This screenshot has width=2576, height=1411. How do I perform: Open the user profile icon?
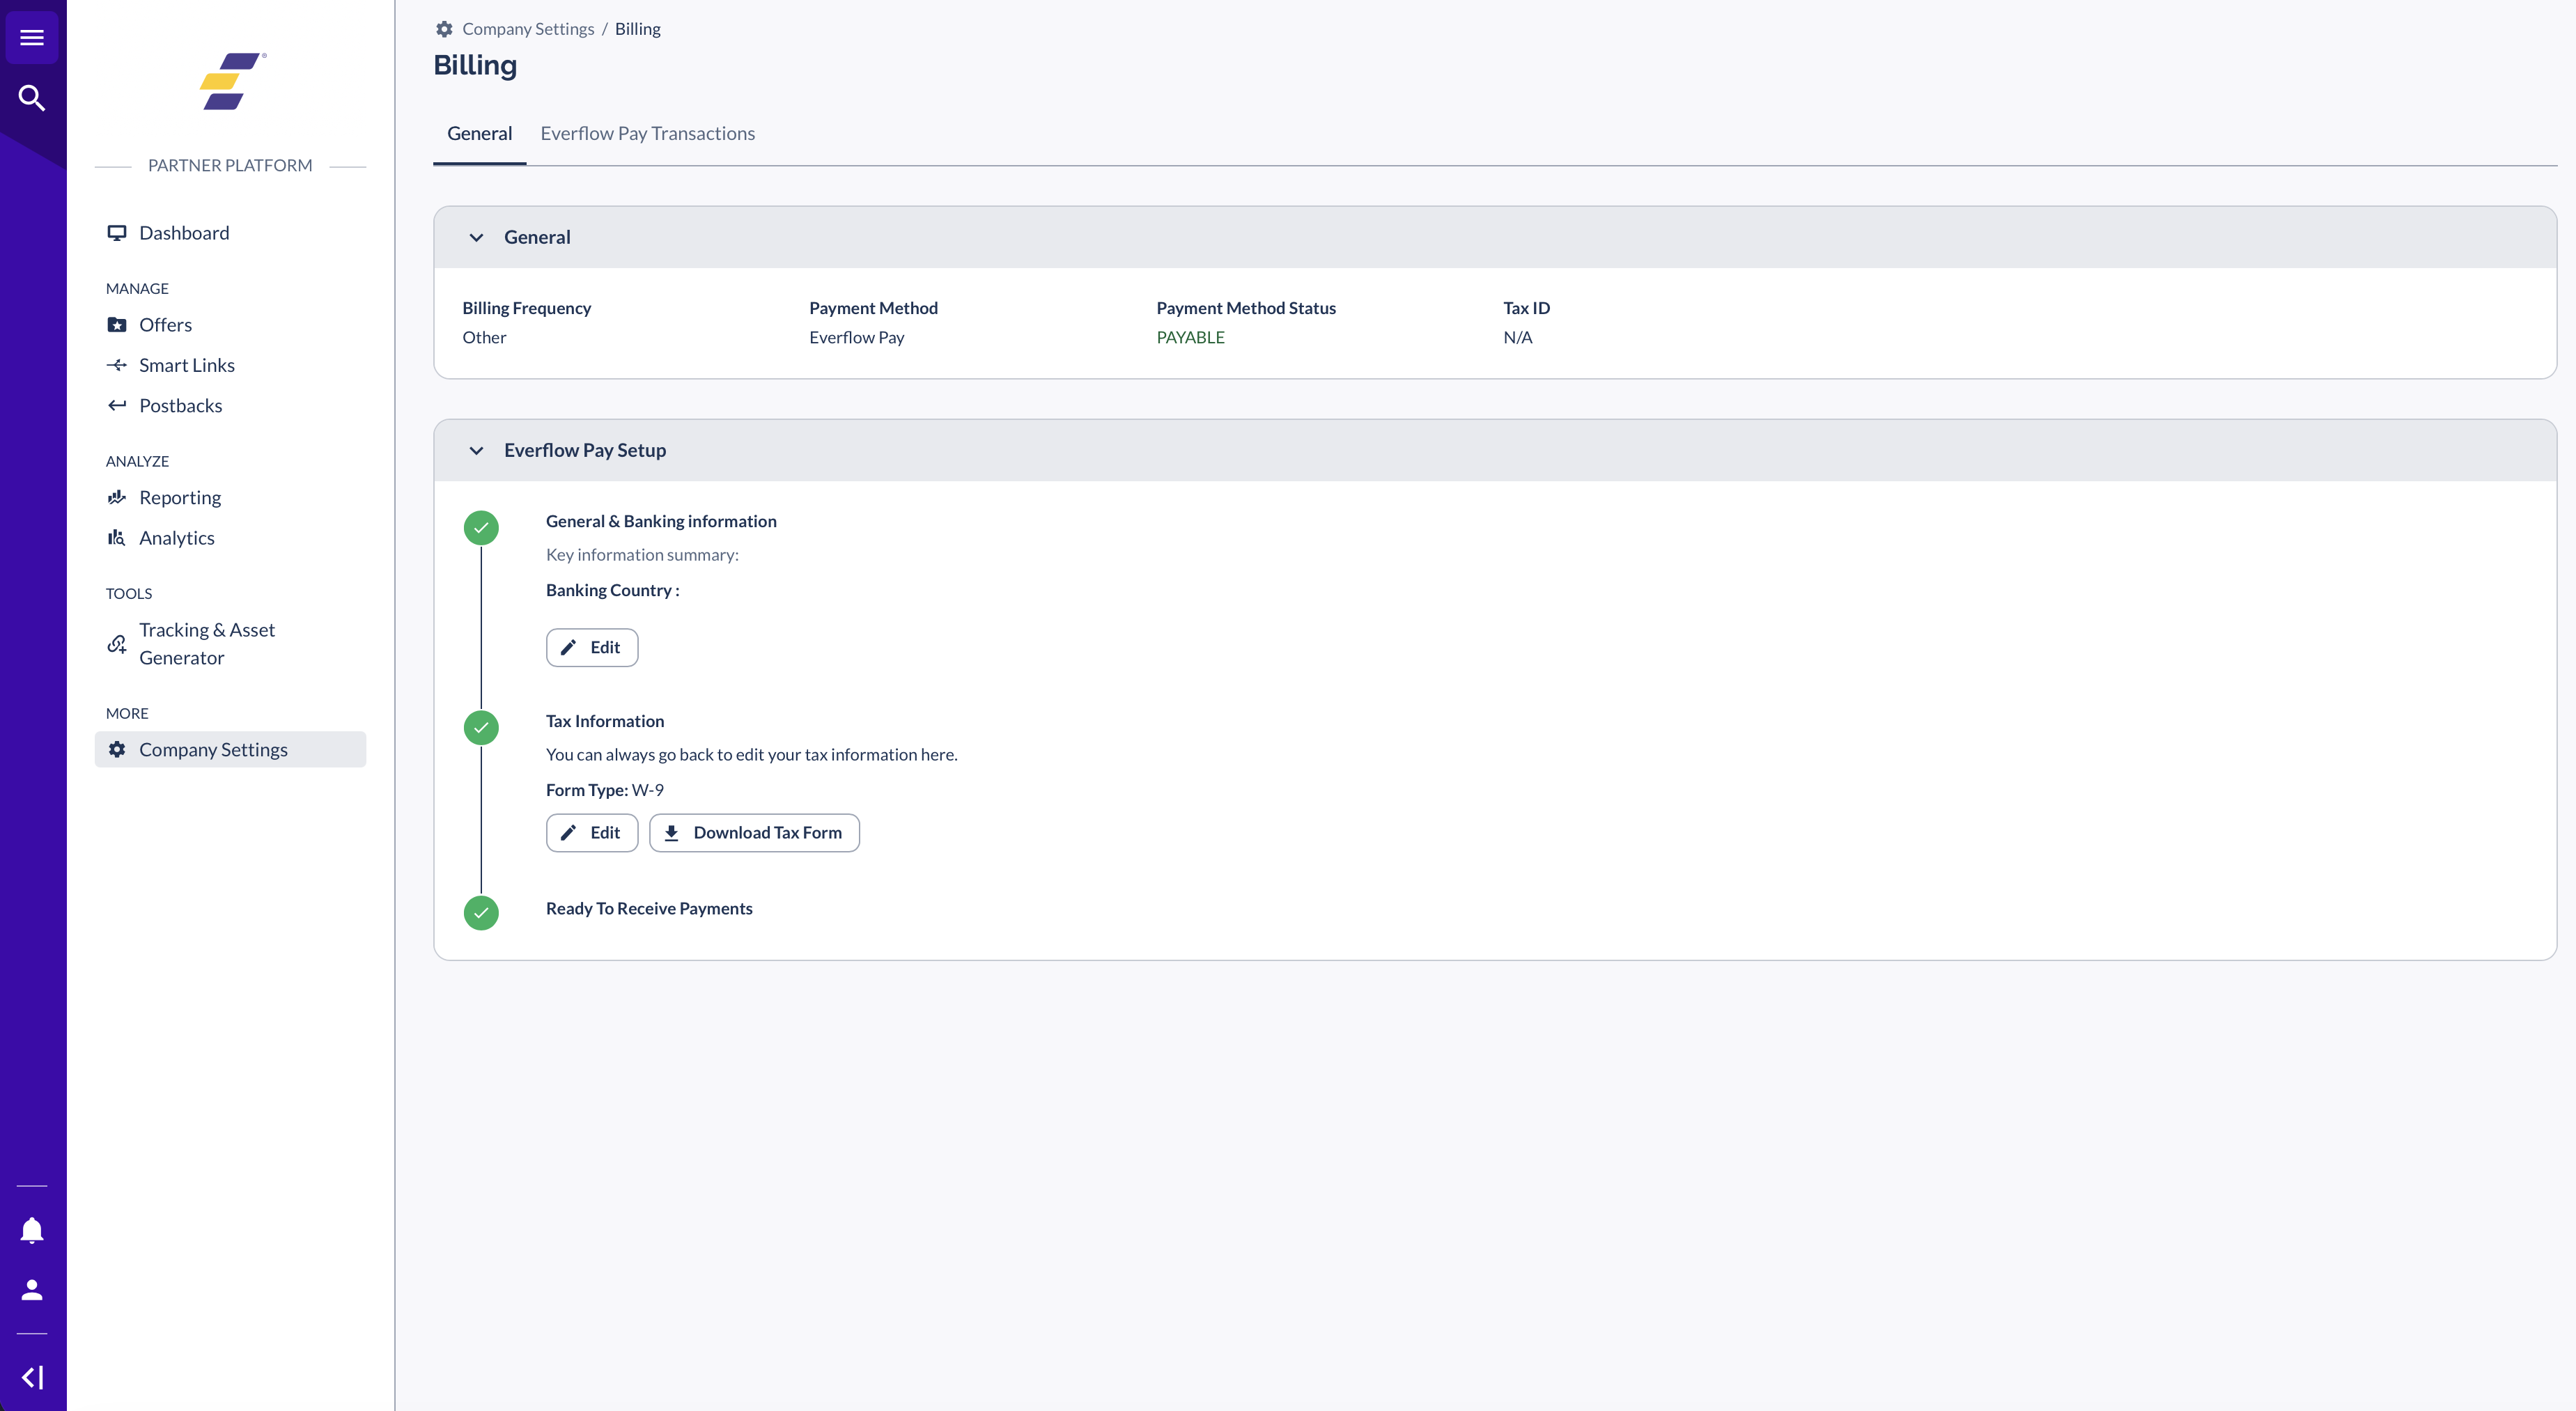[32, 1290]
